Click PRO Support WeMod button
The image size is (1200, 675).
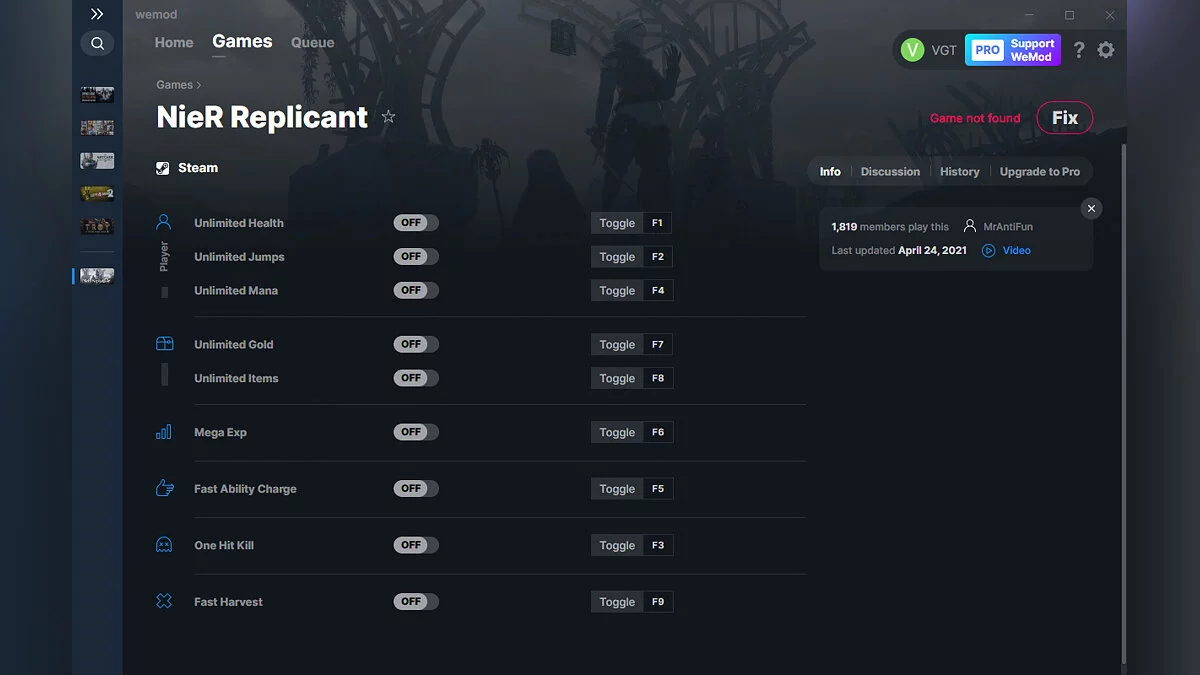tap(1013, 50)
